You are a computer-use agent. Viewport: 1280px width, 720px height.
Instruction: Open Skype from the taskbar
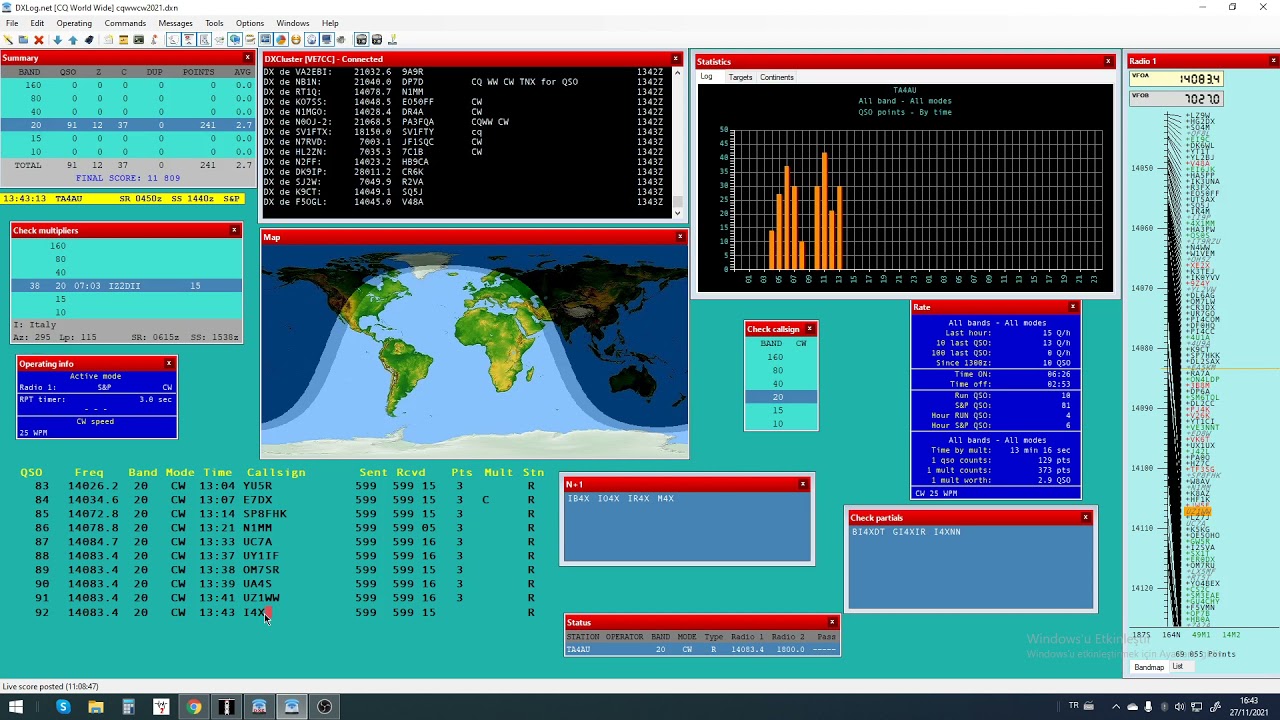point(63,707)
